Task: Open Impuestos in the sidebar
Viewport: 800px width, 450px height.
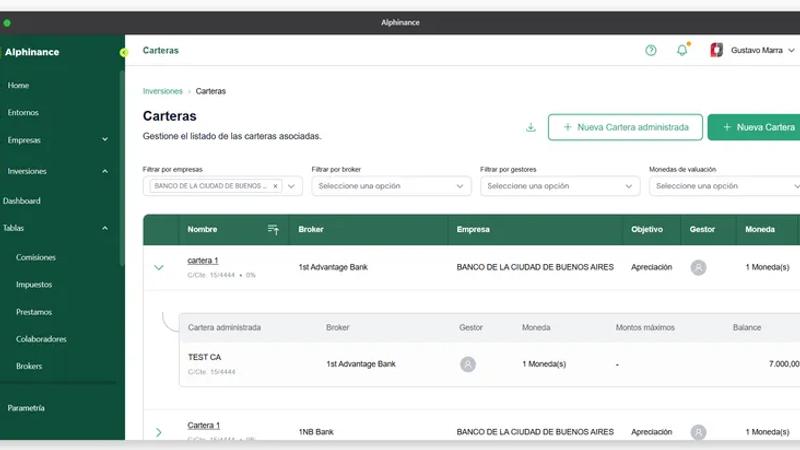Action: [34, 285]
